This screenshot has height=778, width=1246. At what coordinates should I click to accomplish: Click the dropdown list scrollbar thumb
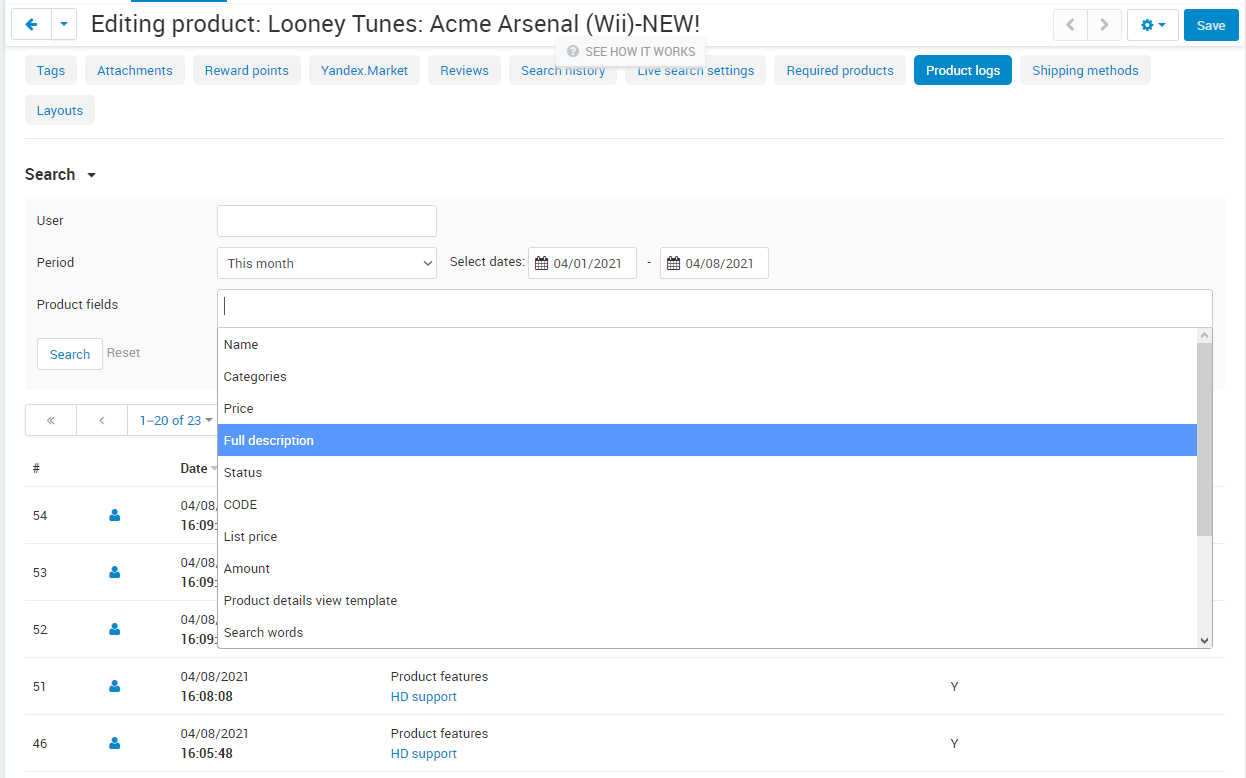point(1204,439)
